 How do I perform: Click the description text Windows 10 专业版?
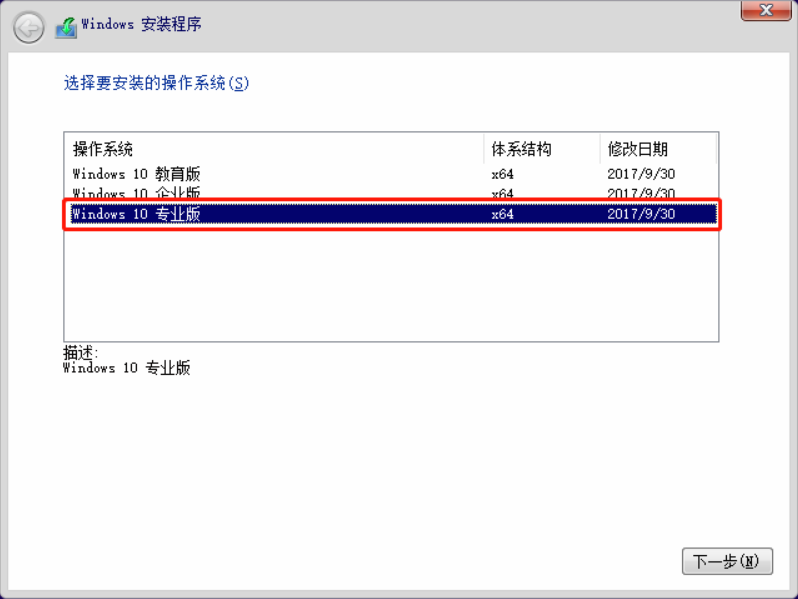(x=126, y=368)
